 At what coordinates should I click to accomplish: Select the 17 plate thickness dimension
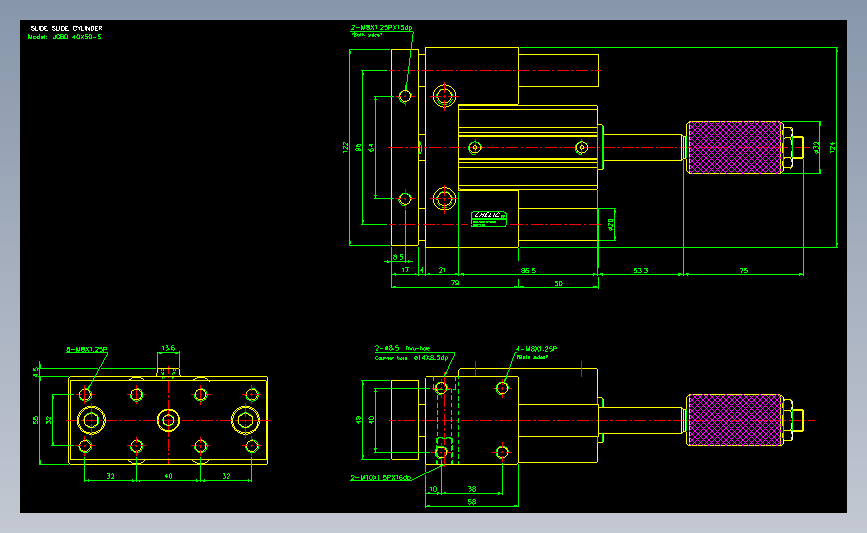click(x=405, y=270)
